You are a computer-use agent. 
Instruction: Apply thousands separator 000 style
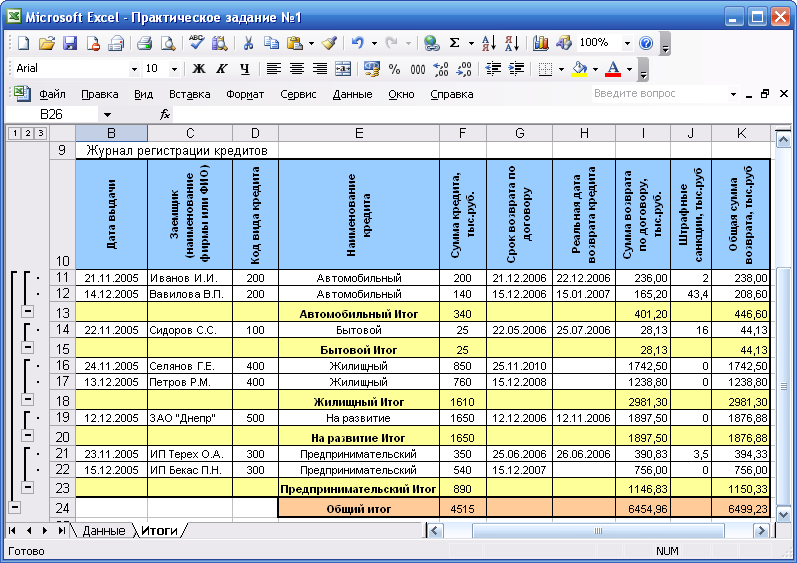(x=418, y=69)
